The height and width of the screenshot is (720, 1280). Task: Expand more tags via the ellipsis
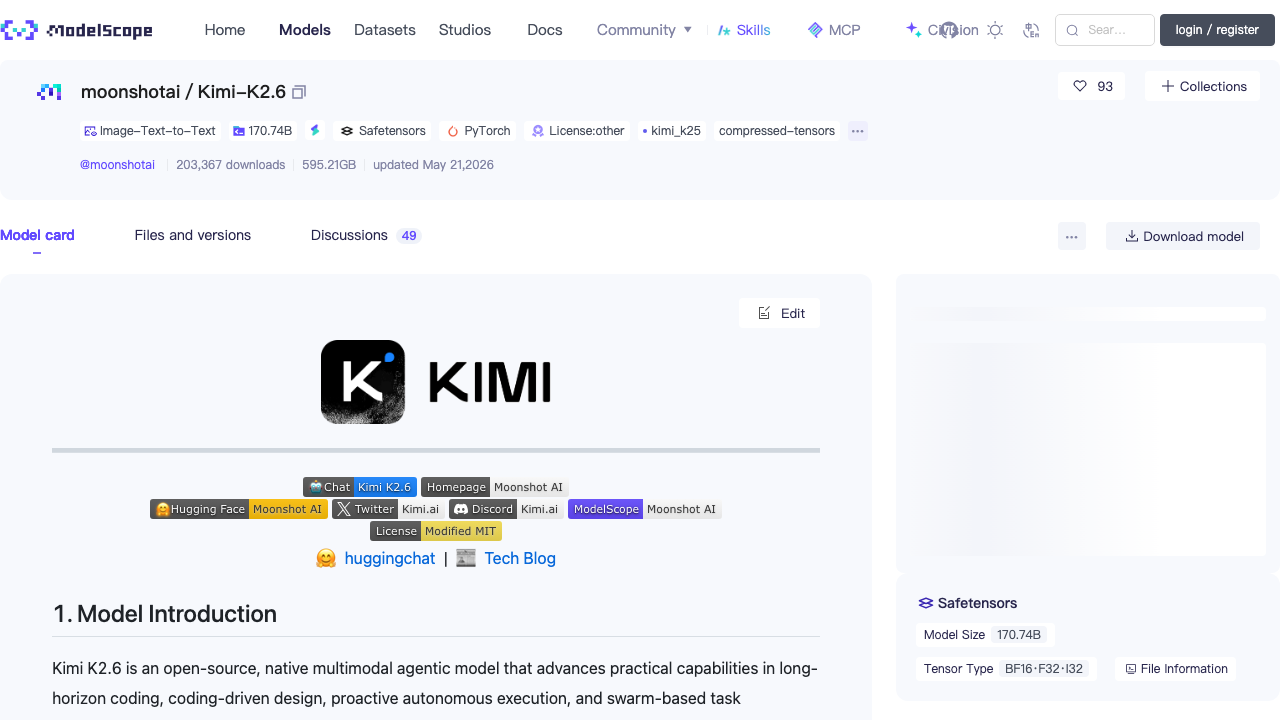[x=858, y=131]
